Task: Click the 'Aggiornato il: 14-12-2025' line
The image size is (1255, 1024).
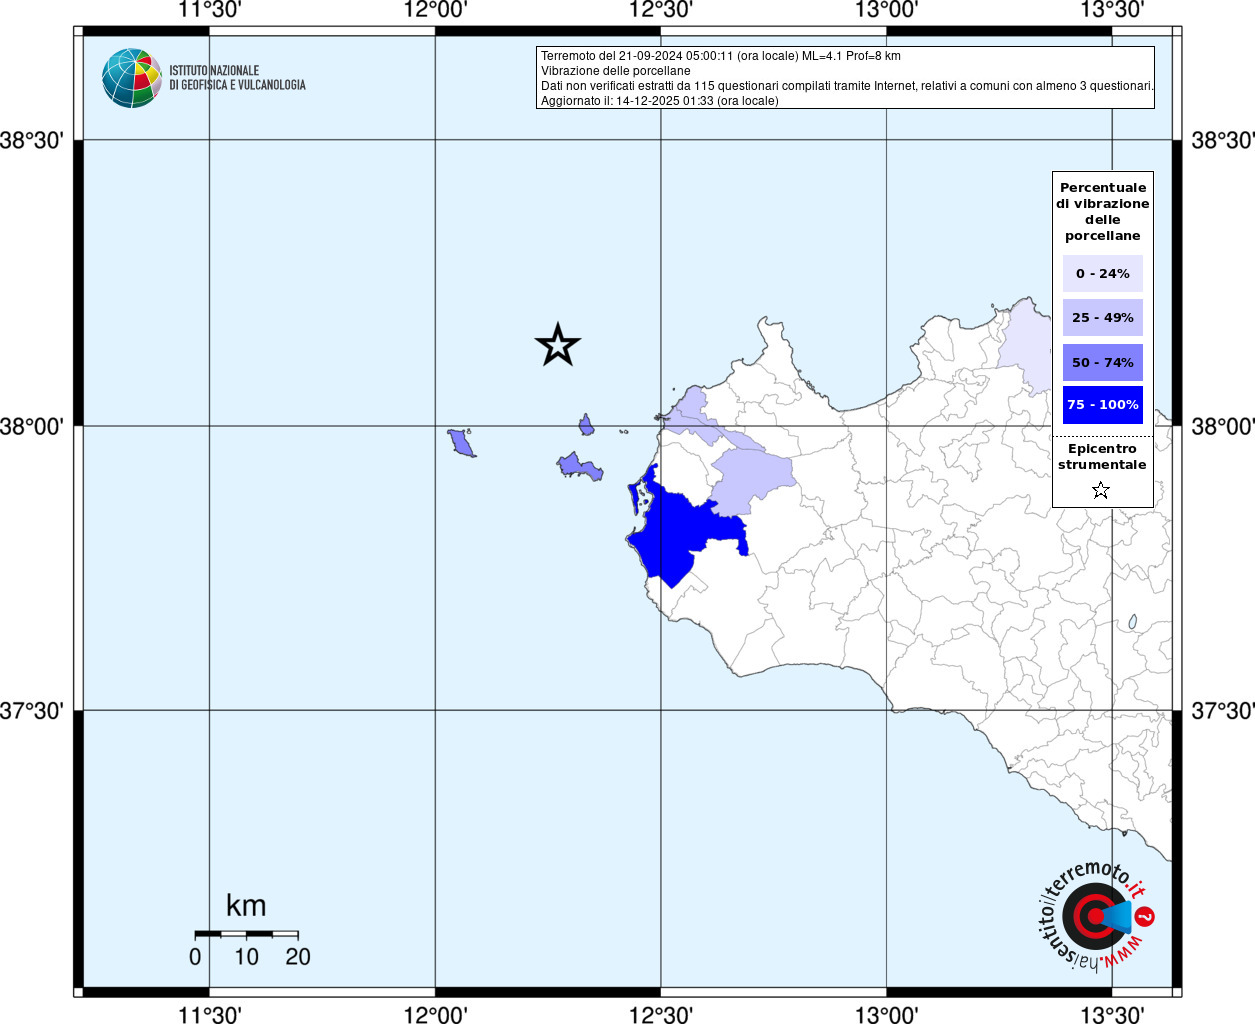Action: pos(660,101)
